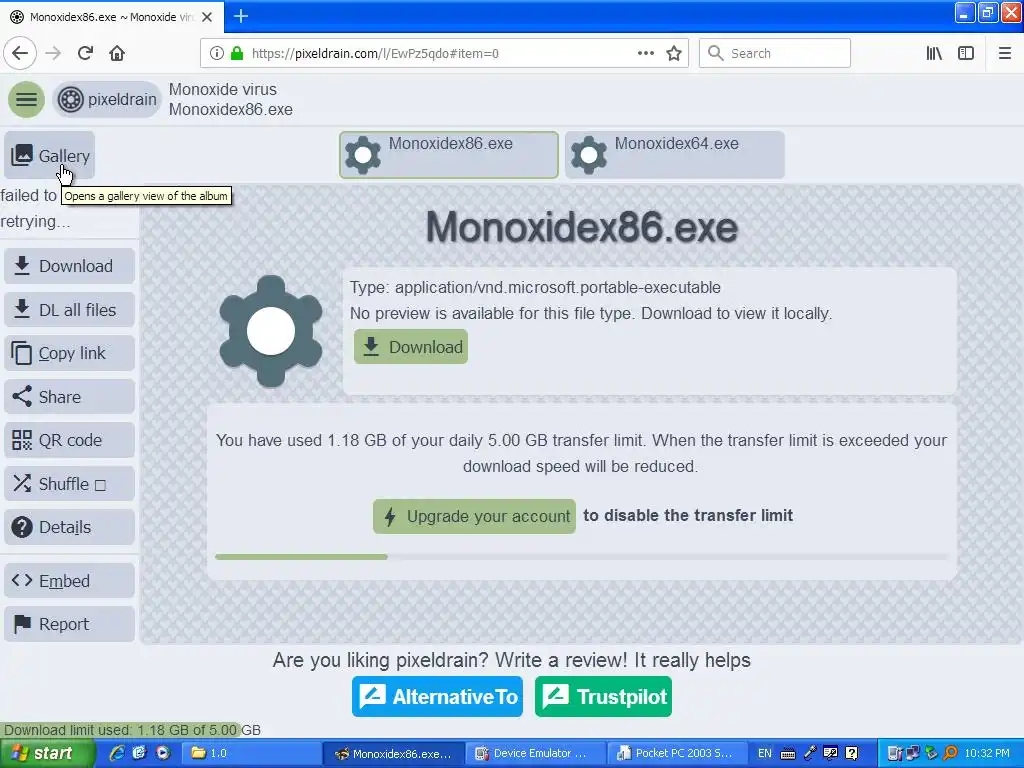Open the Share options
The image size is (1024, 768).
[69, 396]
